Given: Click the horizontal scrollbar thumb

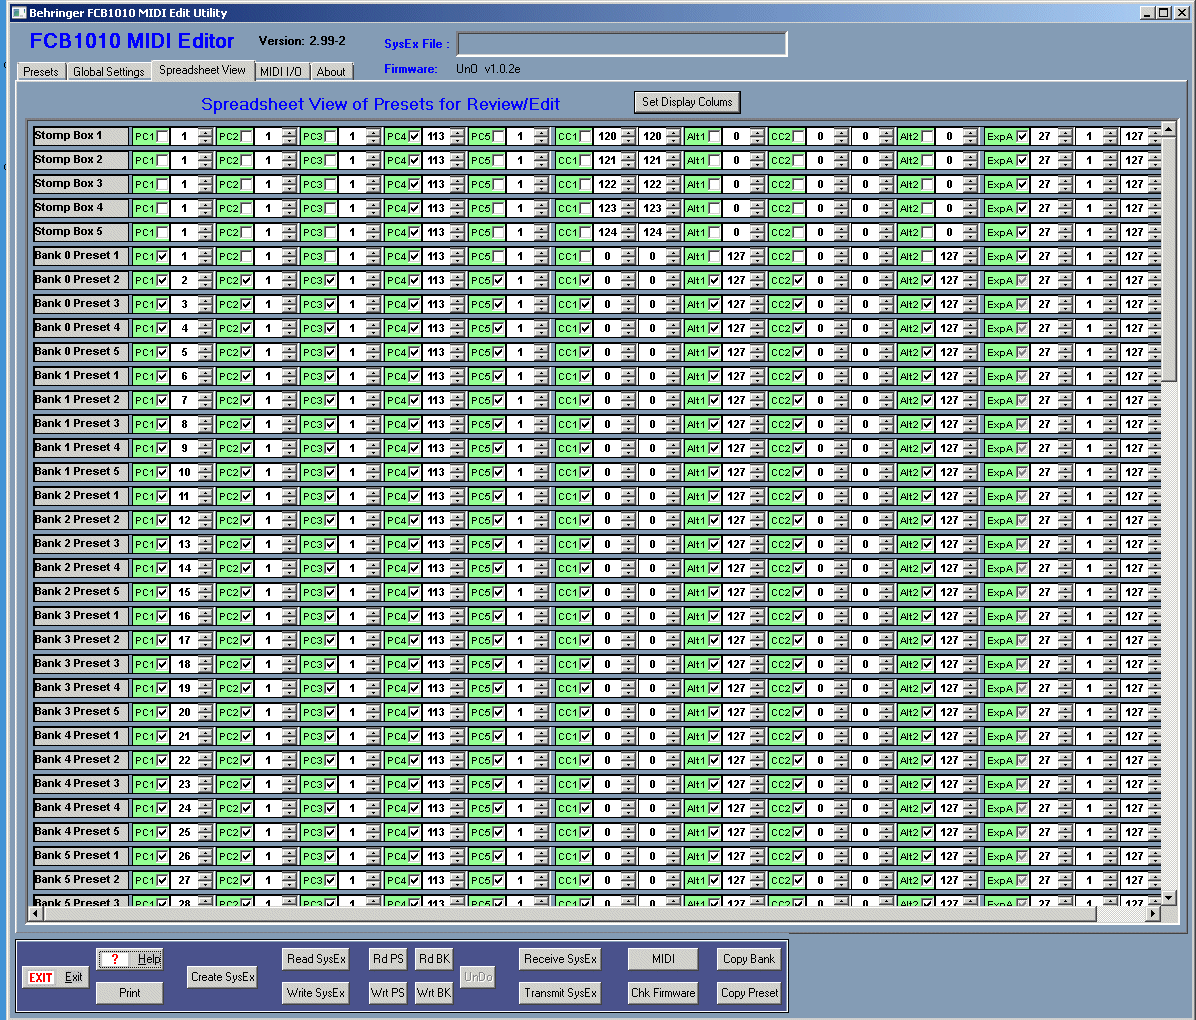Looking at the screenshot, I should [569, 913].
